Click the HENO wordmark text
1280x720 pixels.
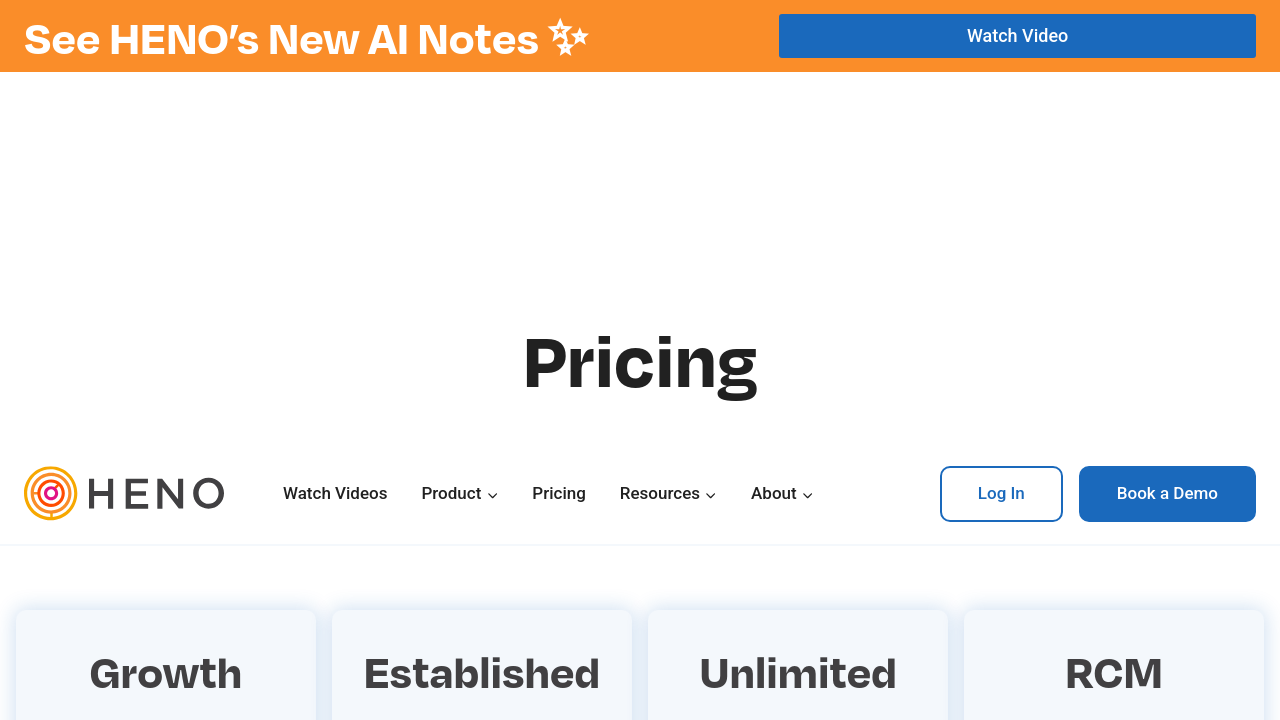pos(156,494)
